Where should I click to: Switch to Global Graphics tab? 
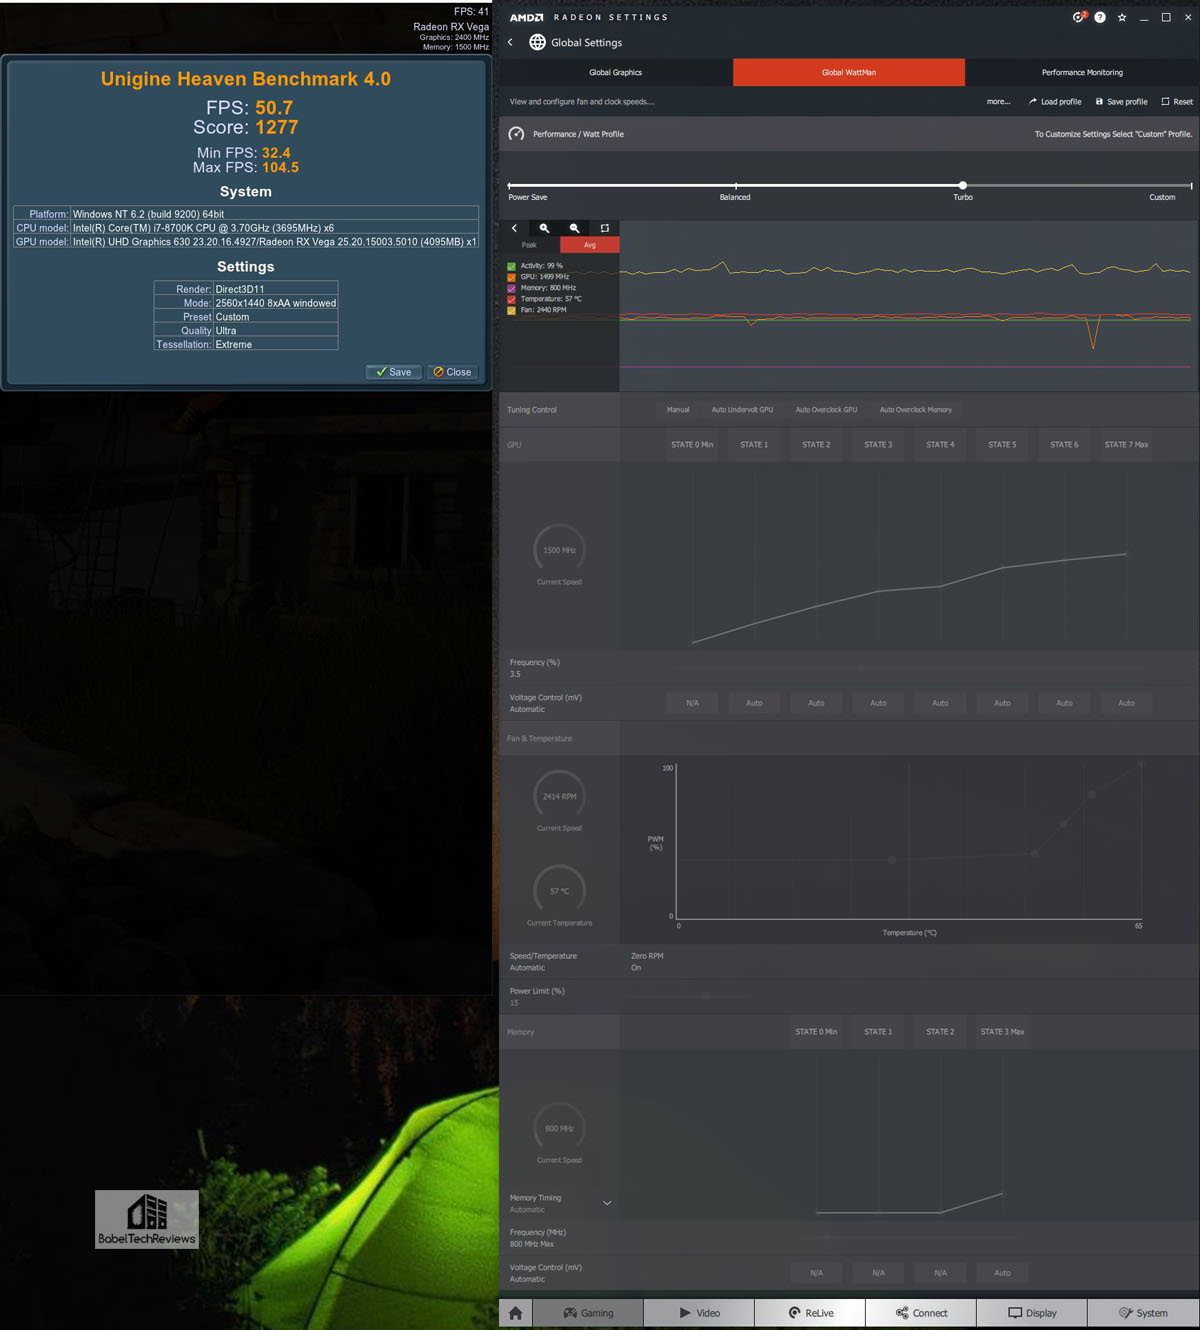click(x=616, y=72)
